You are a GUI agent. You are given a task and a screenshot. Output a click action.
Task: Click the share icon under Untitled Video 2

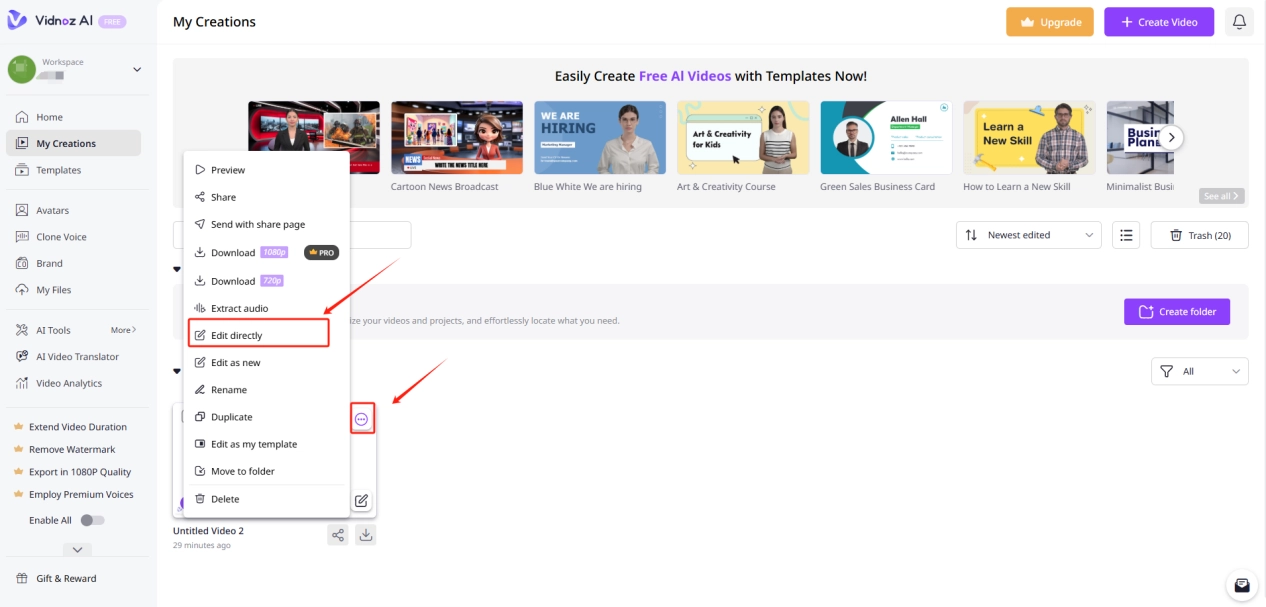pos(338,535)
